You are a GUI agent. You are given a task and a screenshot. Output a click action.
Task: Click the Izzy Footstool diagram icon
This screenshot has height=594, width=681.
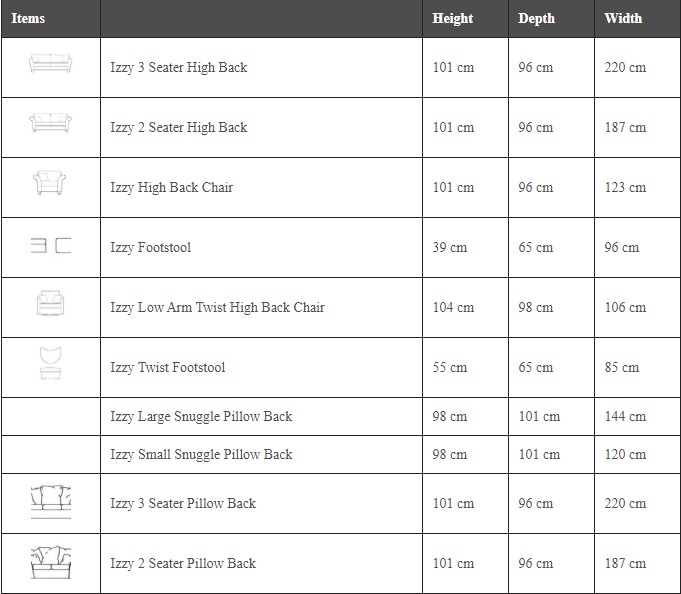(x=50, y=246)
